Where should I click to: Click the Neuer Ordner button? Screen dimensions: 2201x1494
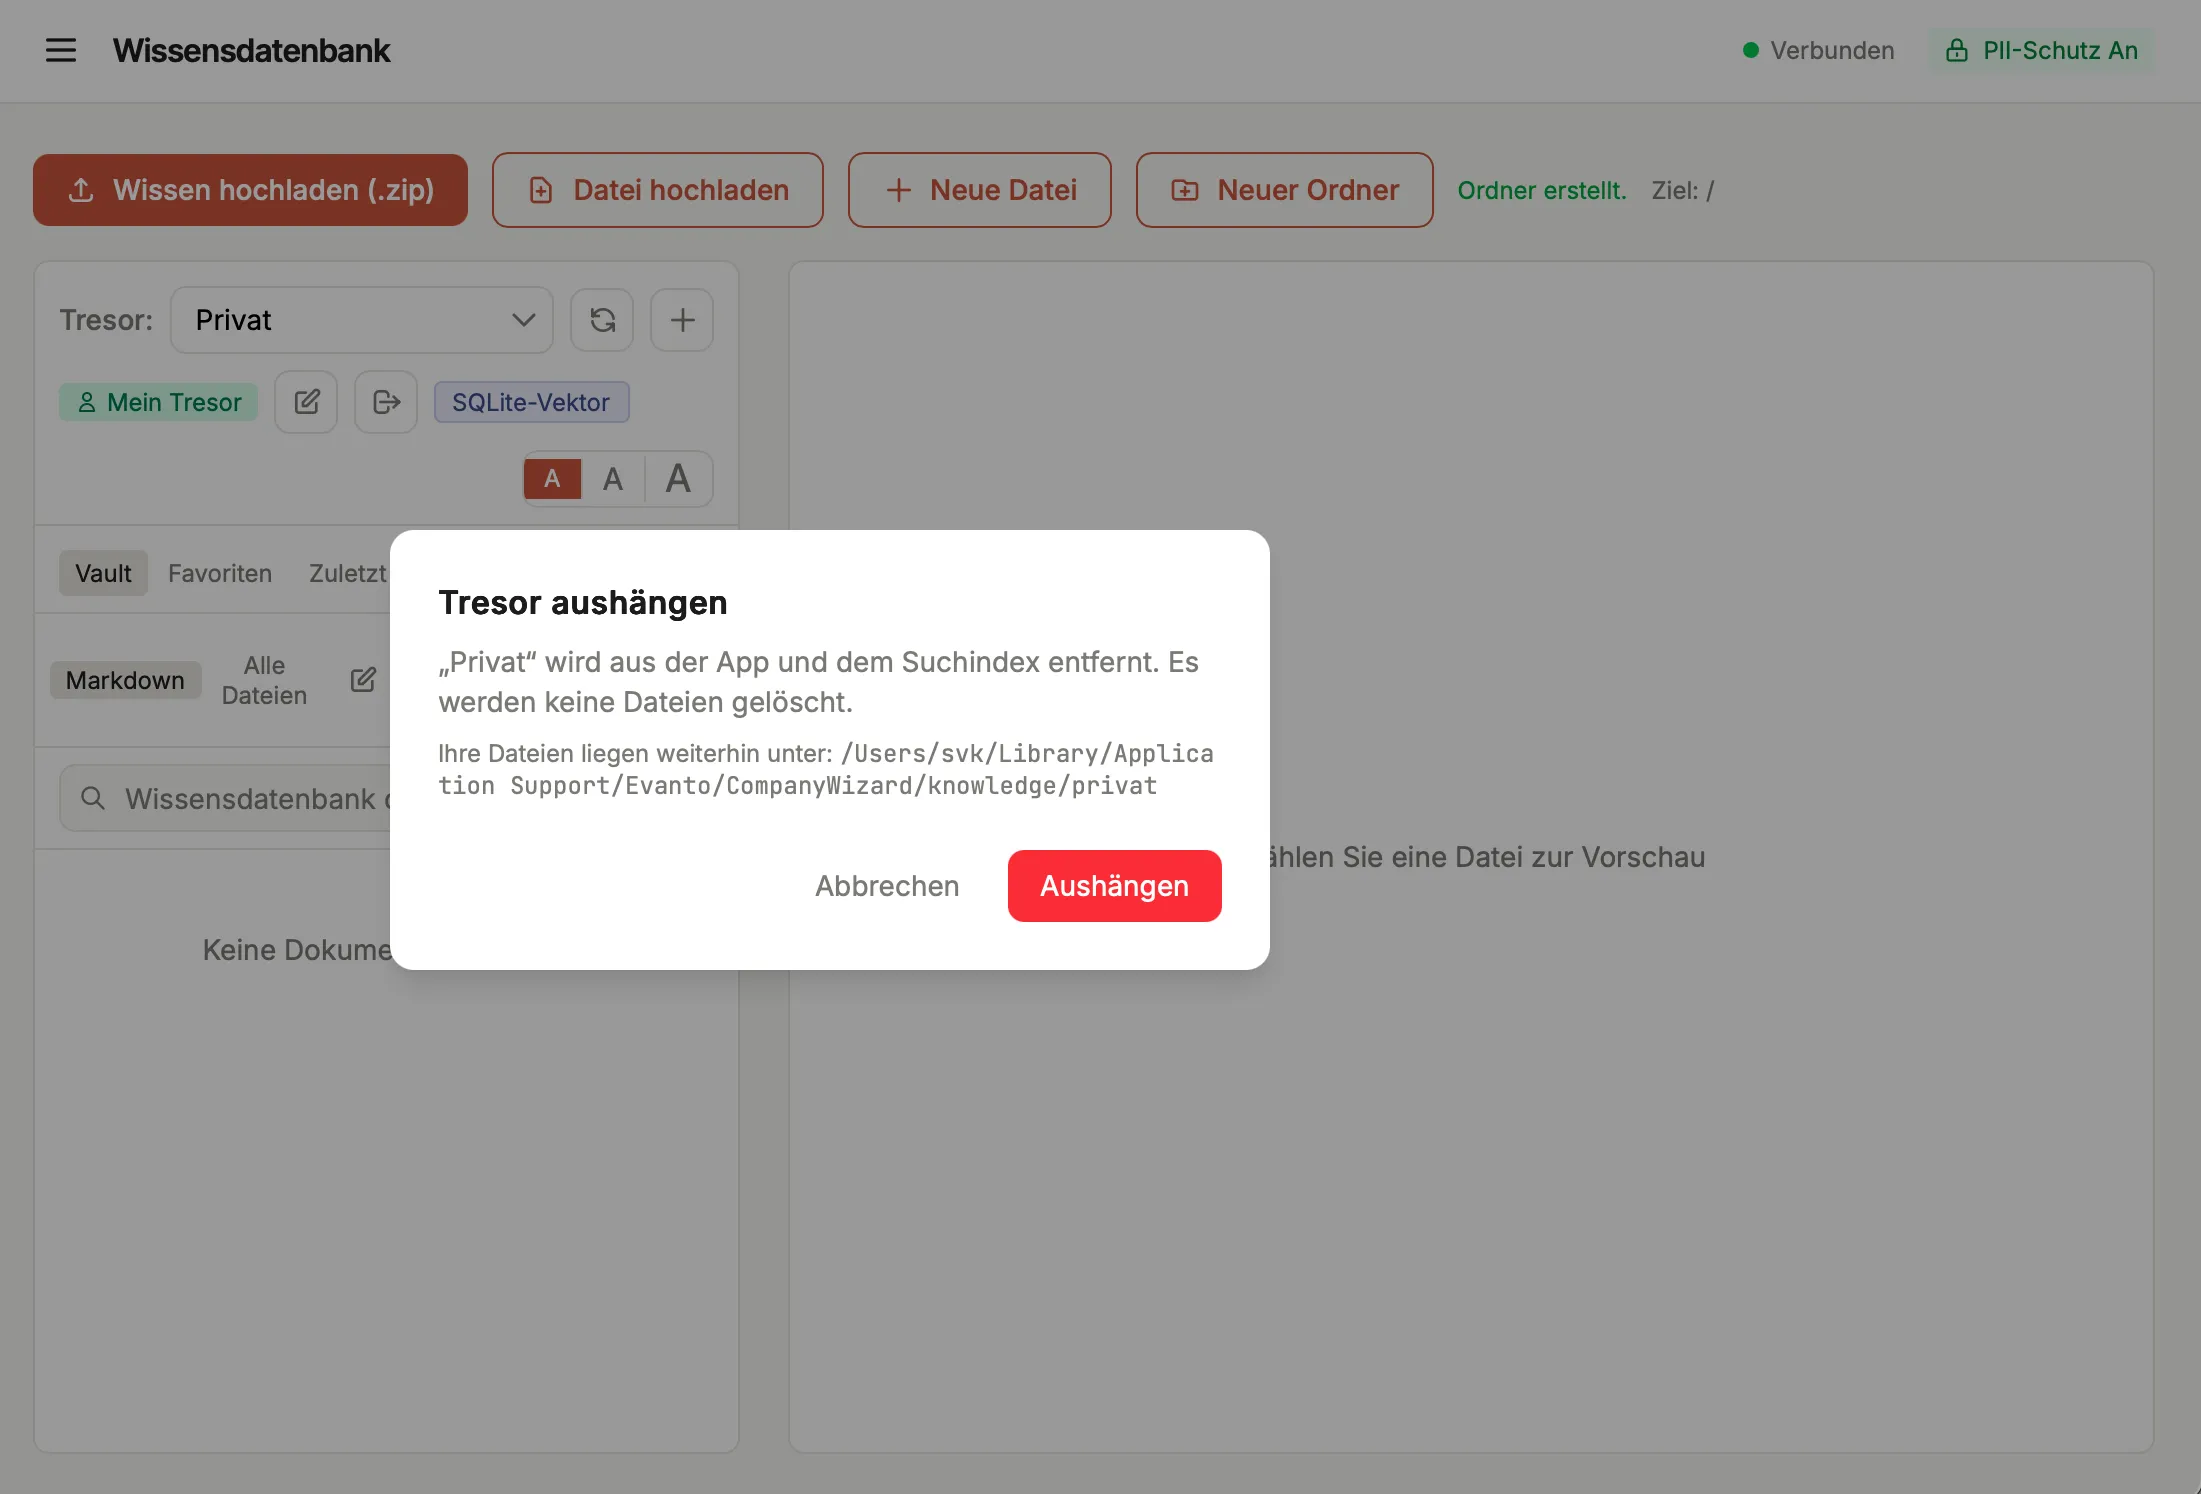click(1285, 190)
